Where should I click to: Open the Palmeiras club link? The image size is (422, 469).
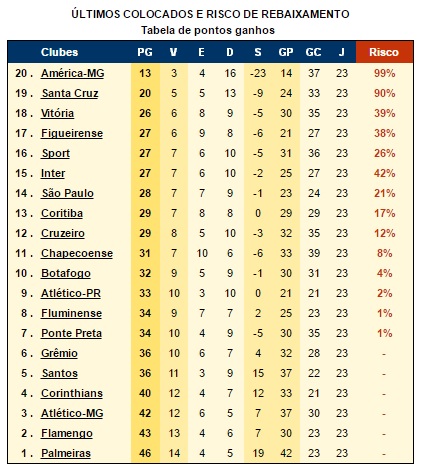pyautogui.click(x=66, y=453)
